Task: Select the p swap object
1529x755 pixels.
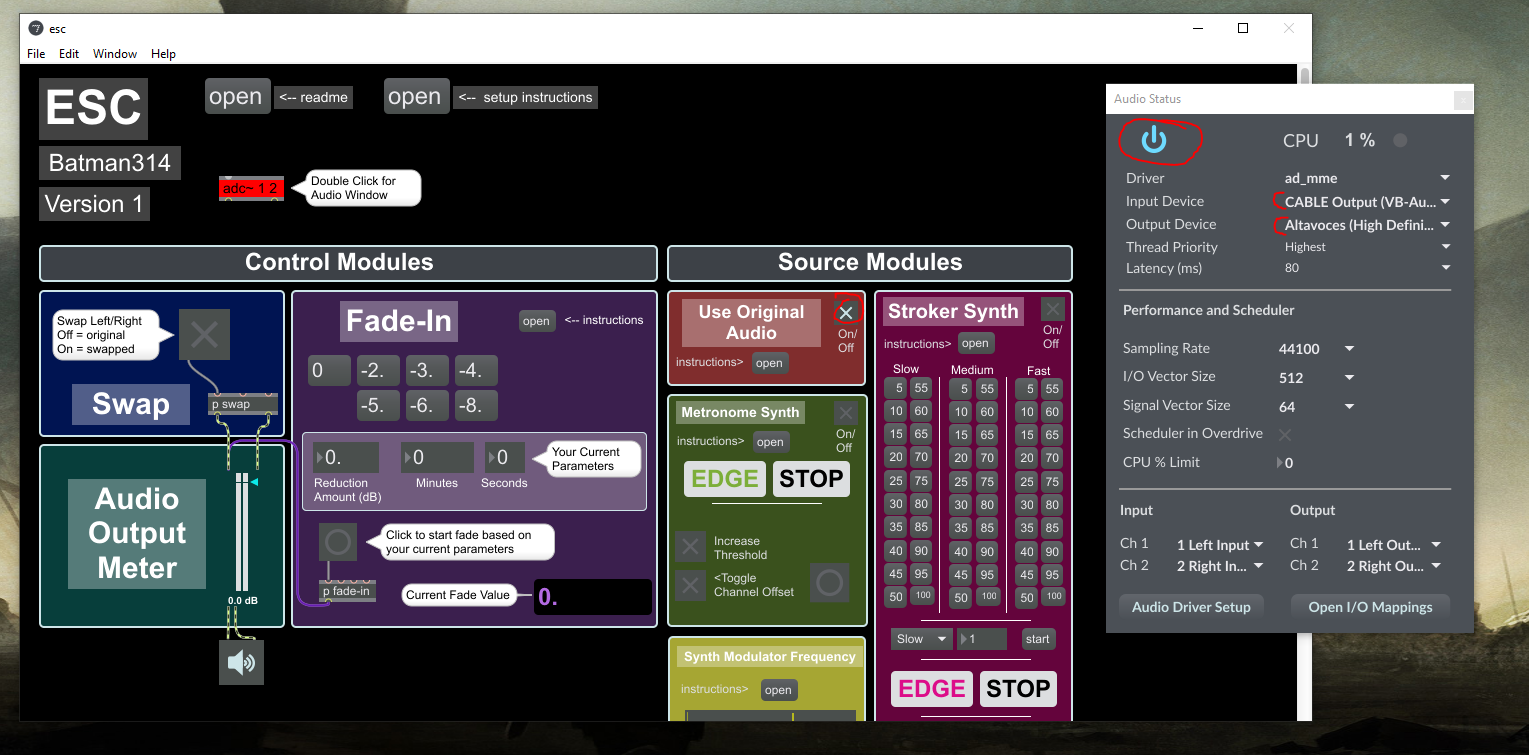Action: 241,404
